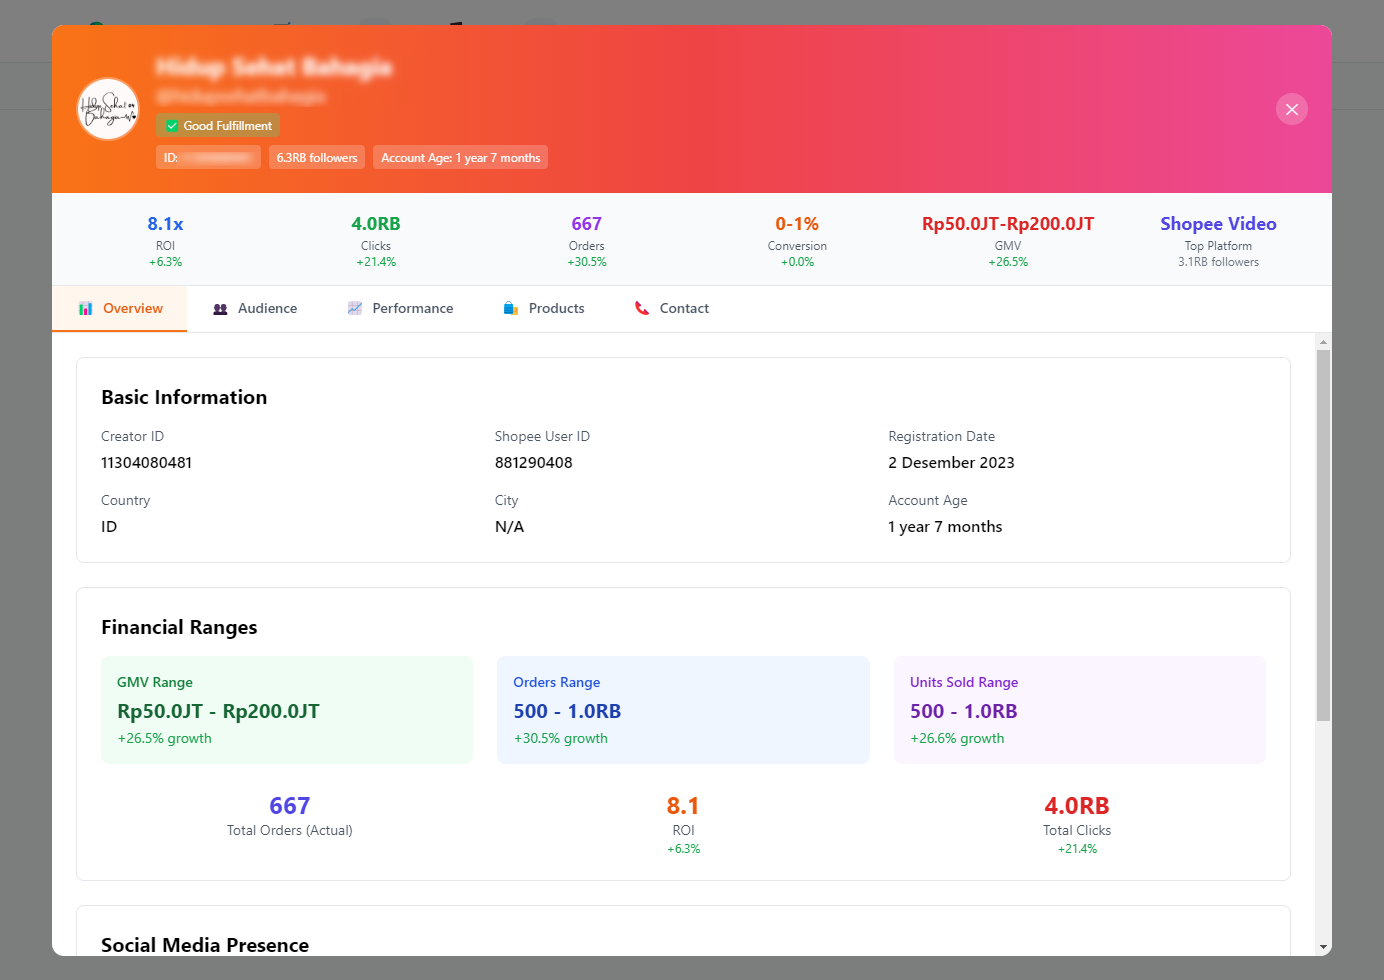Click the Overview tab bar-chart icon
Image resolution: width=1384 pixels, height=980 pixels.
coord(86,309)
